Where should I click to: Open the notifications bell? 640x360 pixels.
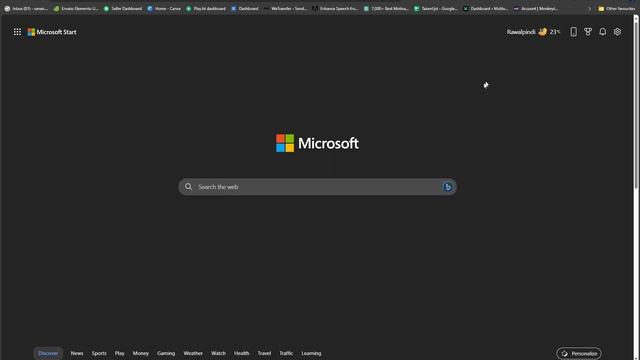pos(602,32)
